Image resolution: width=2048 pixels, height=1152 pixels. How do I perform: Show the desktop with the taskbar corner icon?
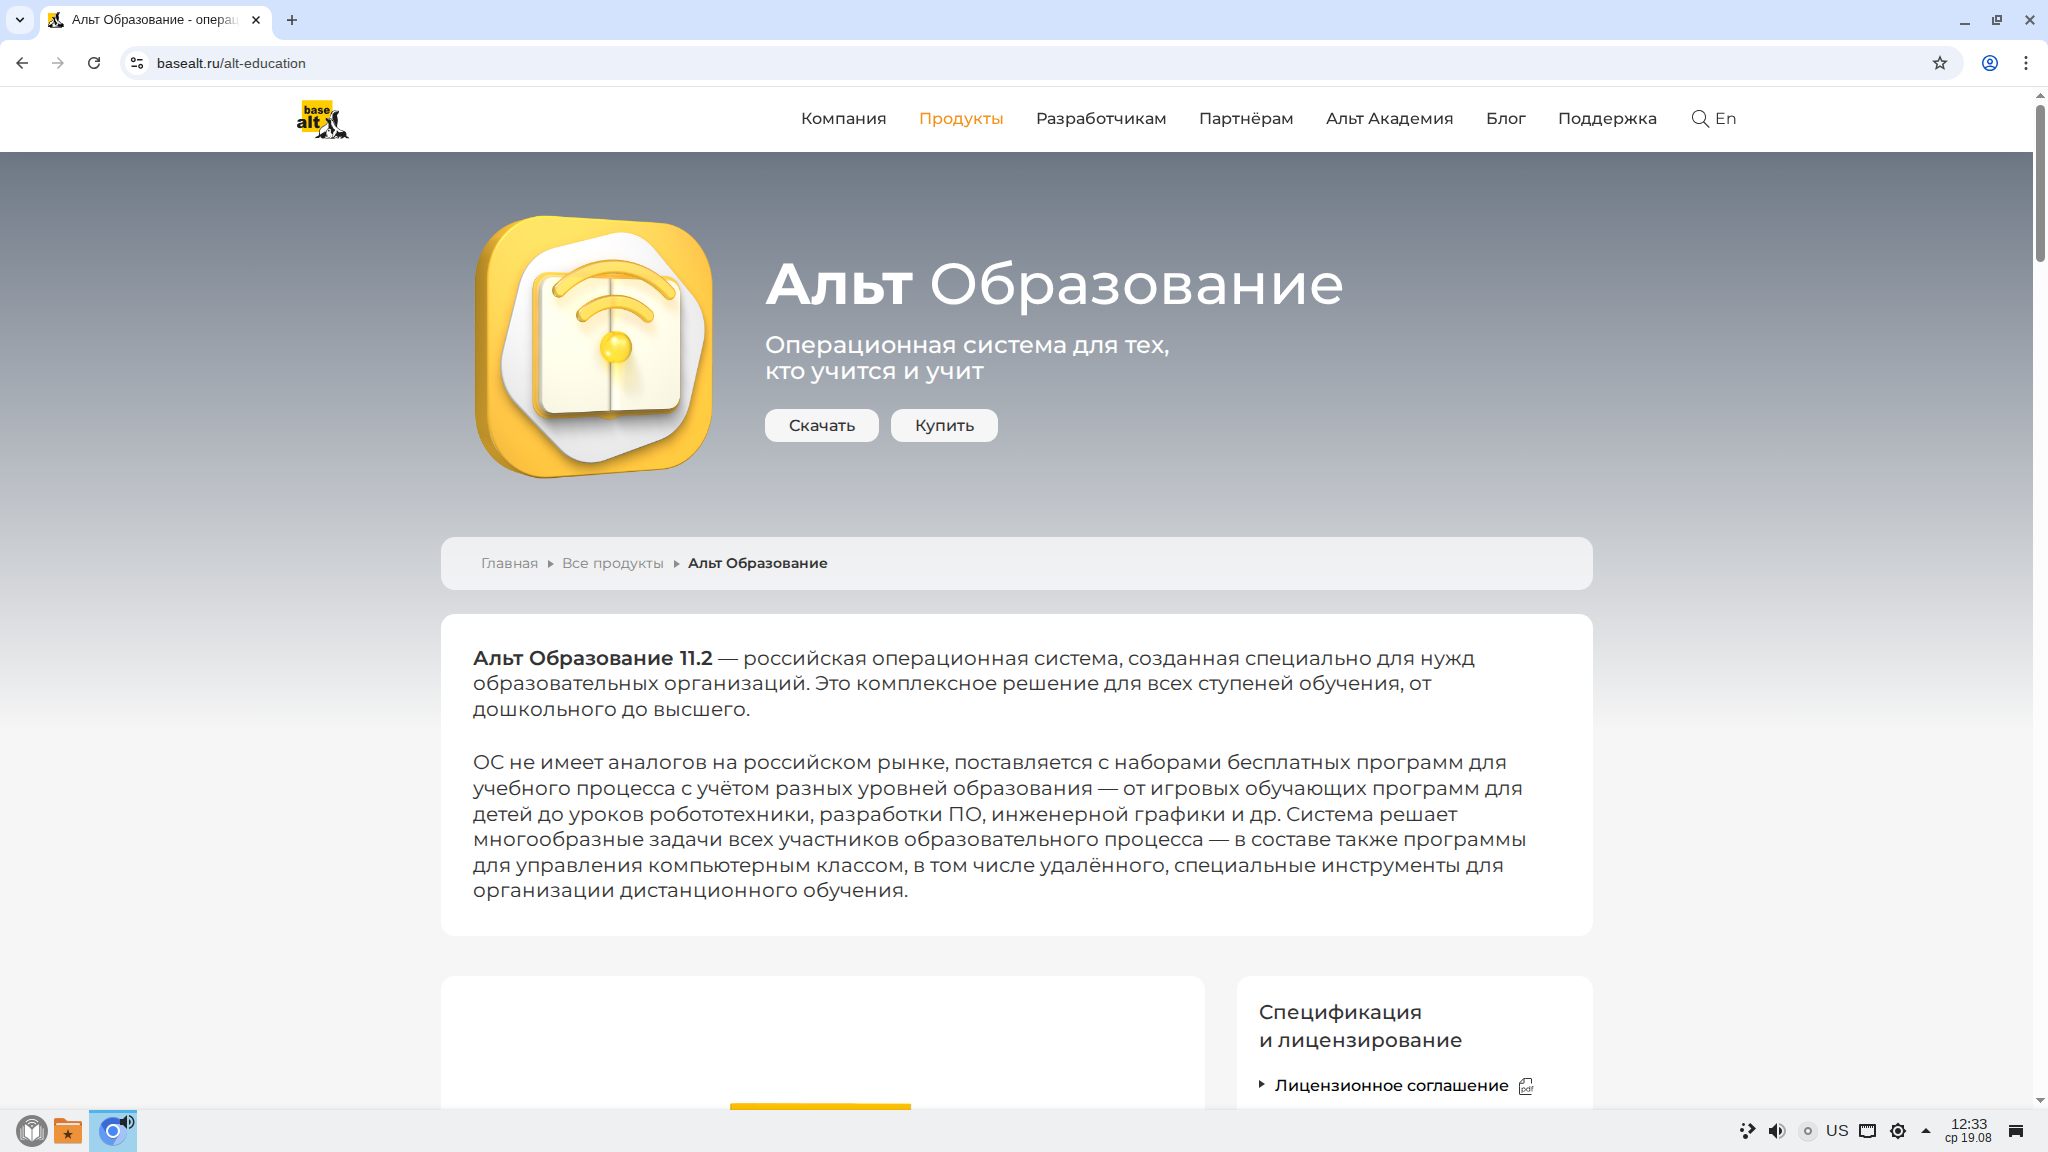pyautogui.click(x=2016, y=1131)
